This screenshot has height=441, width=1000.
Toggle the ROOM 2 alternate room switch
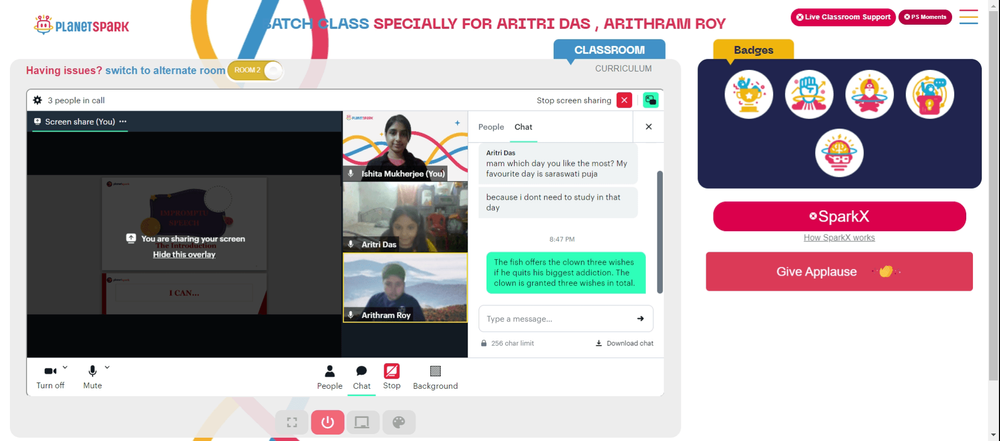[255, 70]
